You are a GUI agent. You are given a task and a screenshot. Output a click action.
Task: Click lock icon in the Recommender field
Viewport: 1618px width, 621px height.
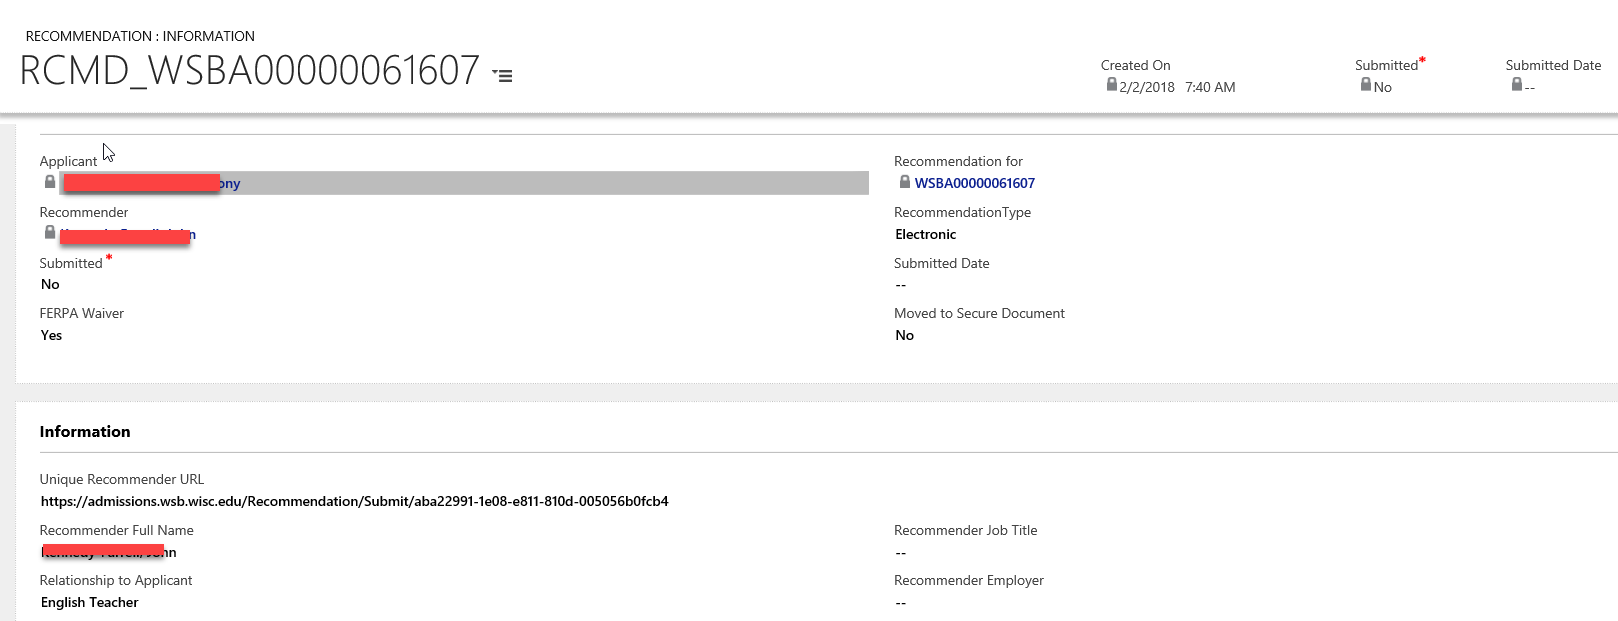pos(50,232)
